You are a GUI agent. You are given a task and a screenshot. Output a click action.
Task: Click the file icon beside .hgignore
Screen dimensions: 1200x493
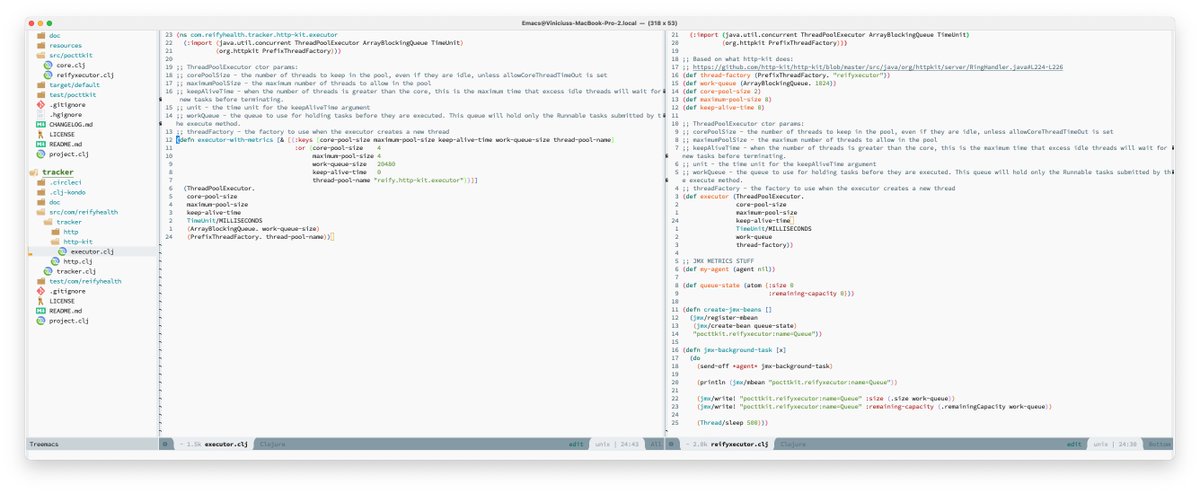tap(40, 114)
